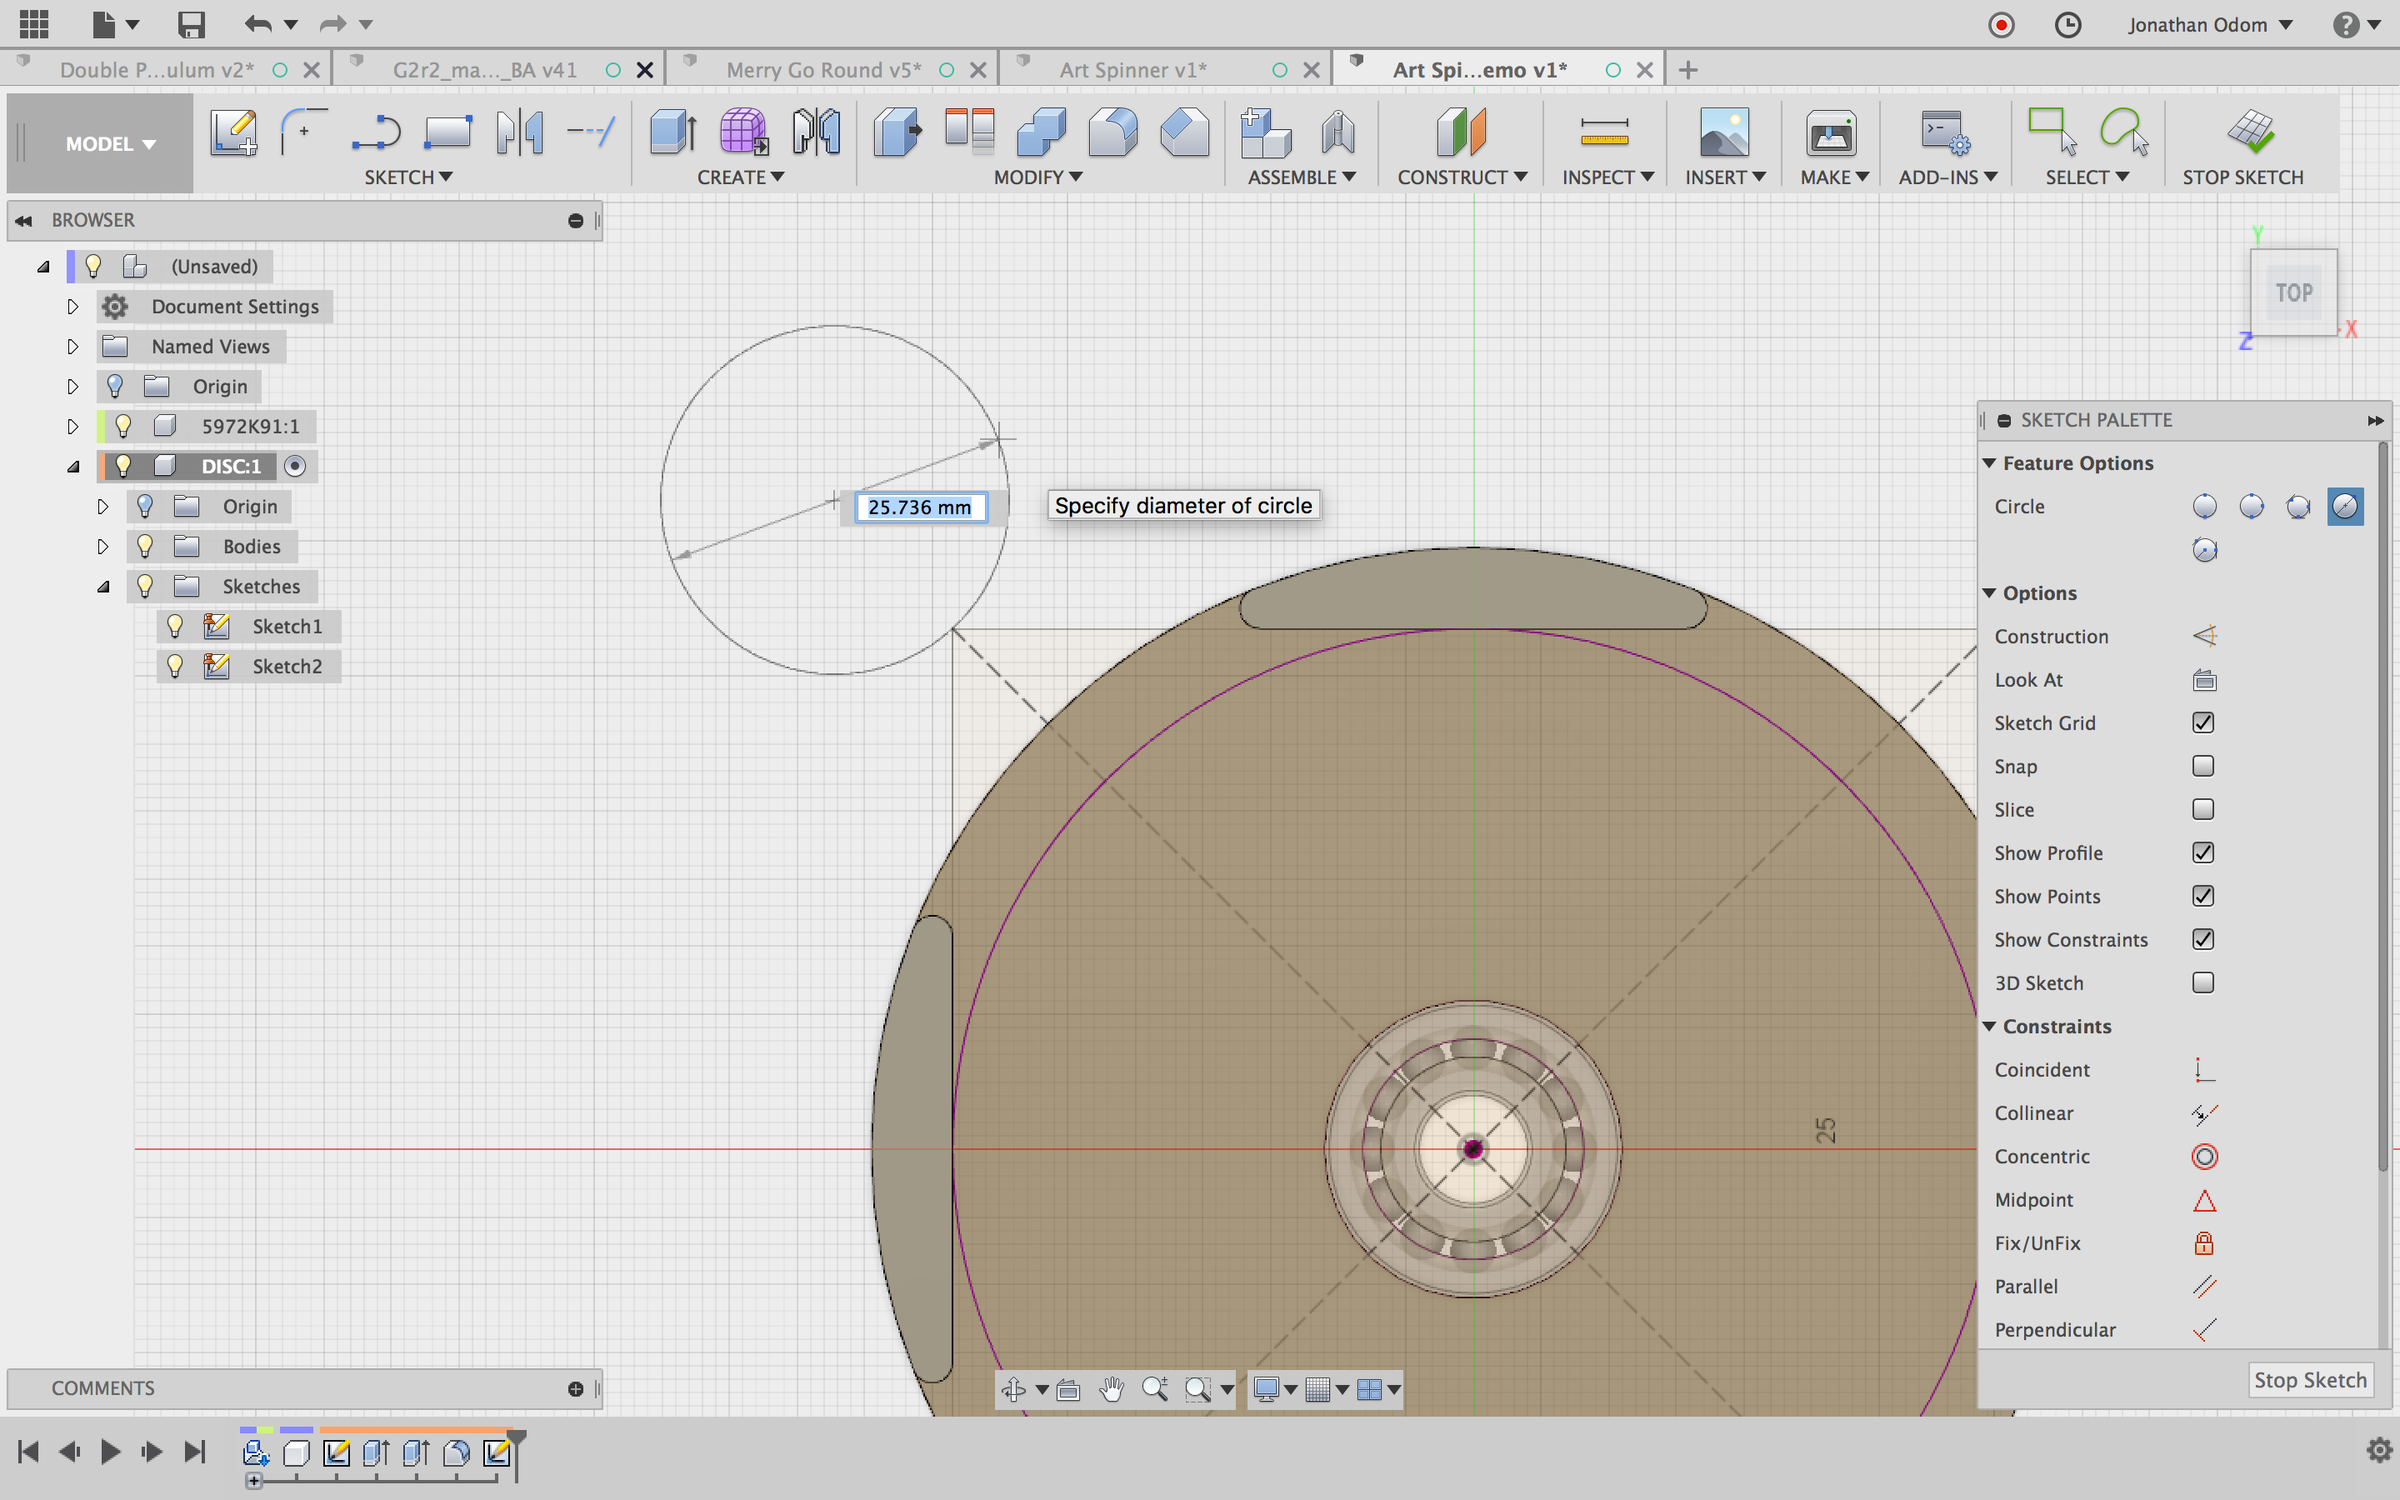Click the Midpoint triangle constraint icon

pyautogui.click(x=2204, y=1200)
